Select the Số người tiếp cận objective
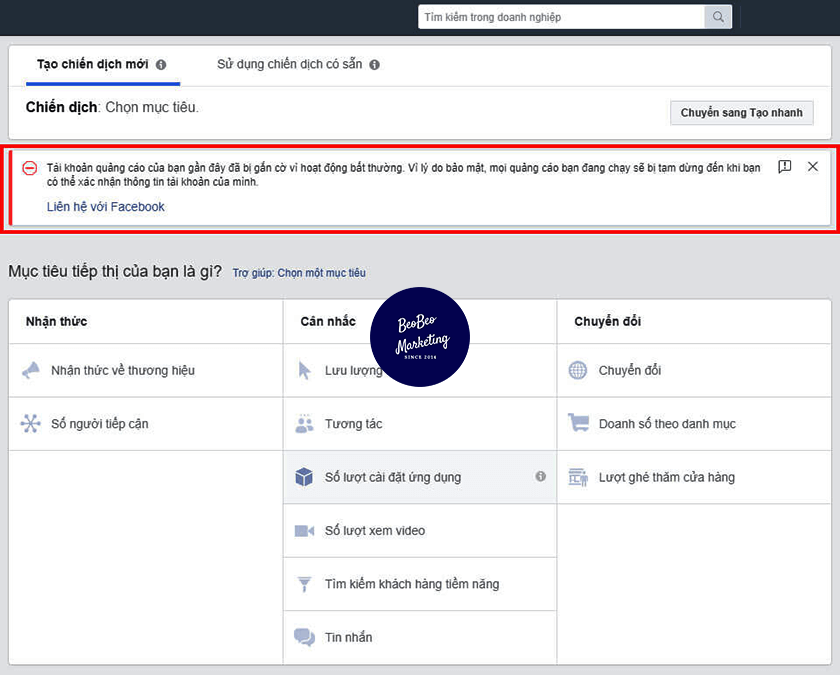Image resolution: width=840 pixels, height=675 pixels. tap(99, 424)
